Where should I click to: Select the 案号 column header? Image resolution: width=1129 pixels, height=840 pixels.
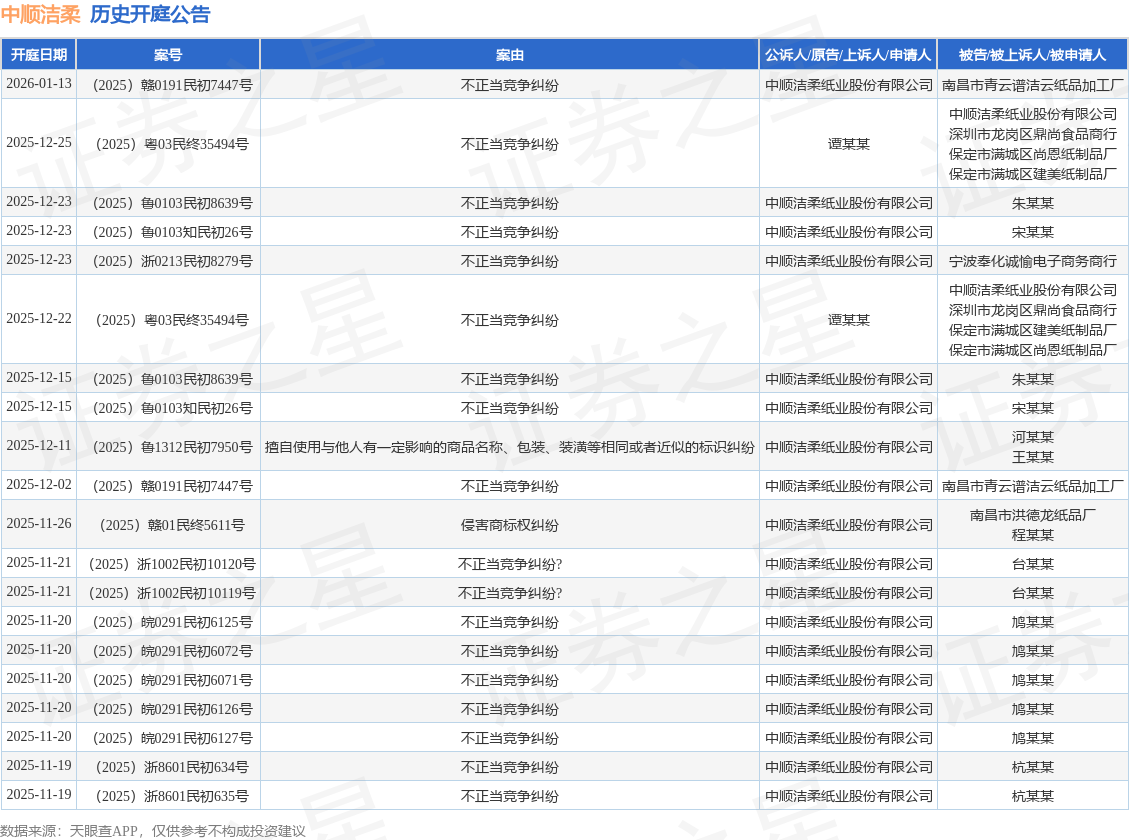tap(168, 55)
